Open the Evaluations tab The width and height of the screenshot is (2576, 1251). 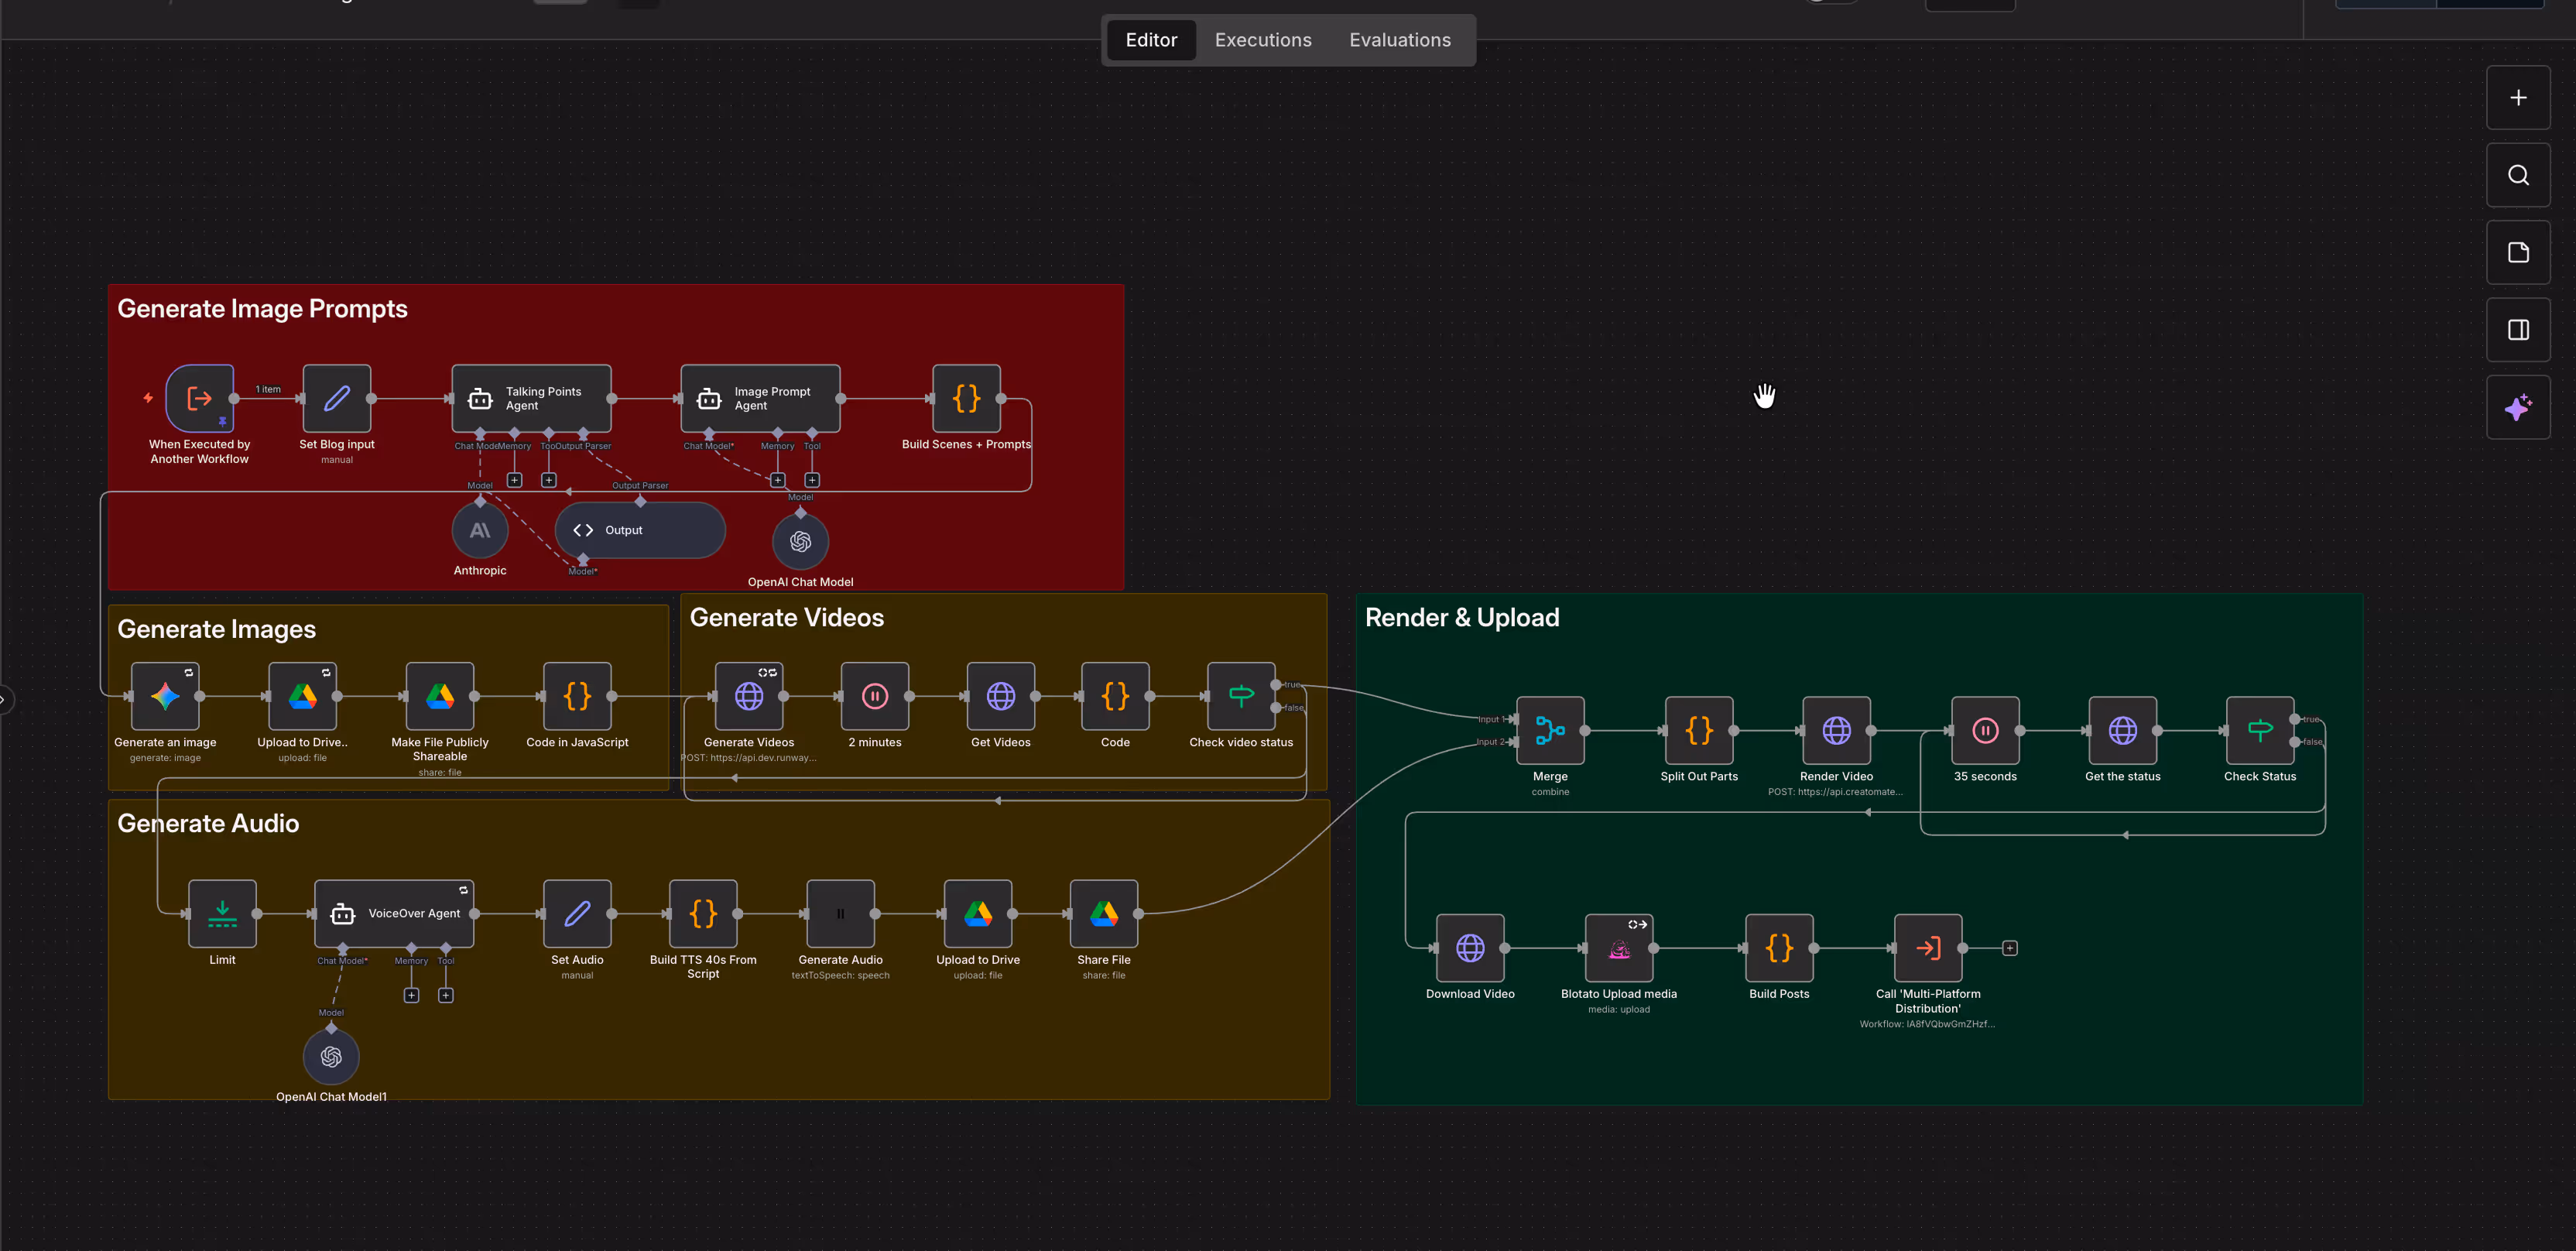(x=1399, y=40)
